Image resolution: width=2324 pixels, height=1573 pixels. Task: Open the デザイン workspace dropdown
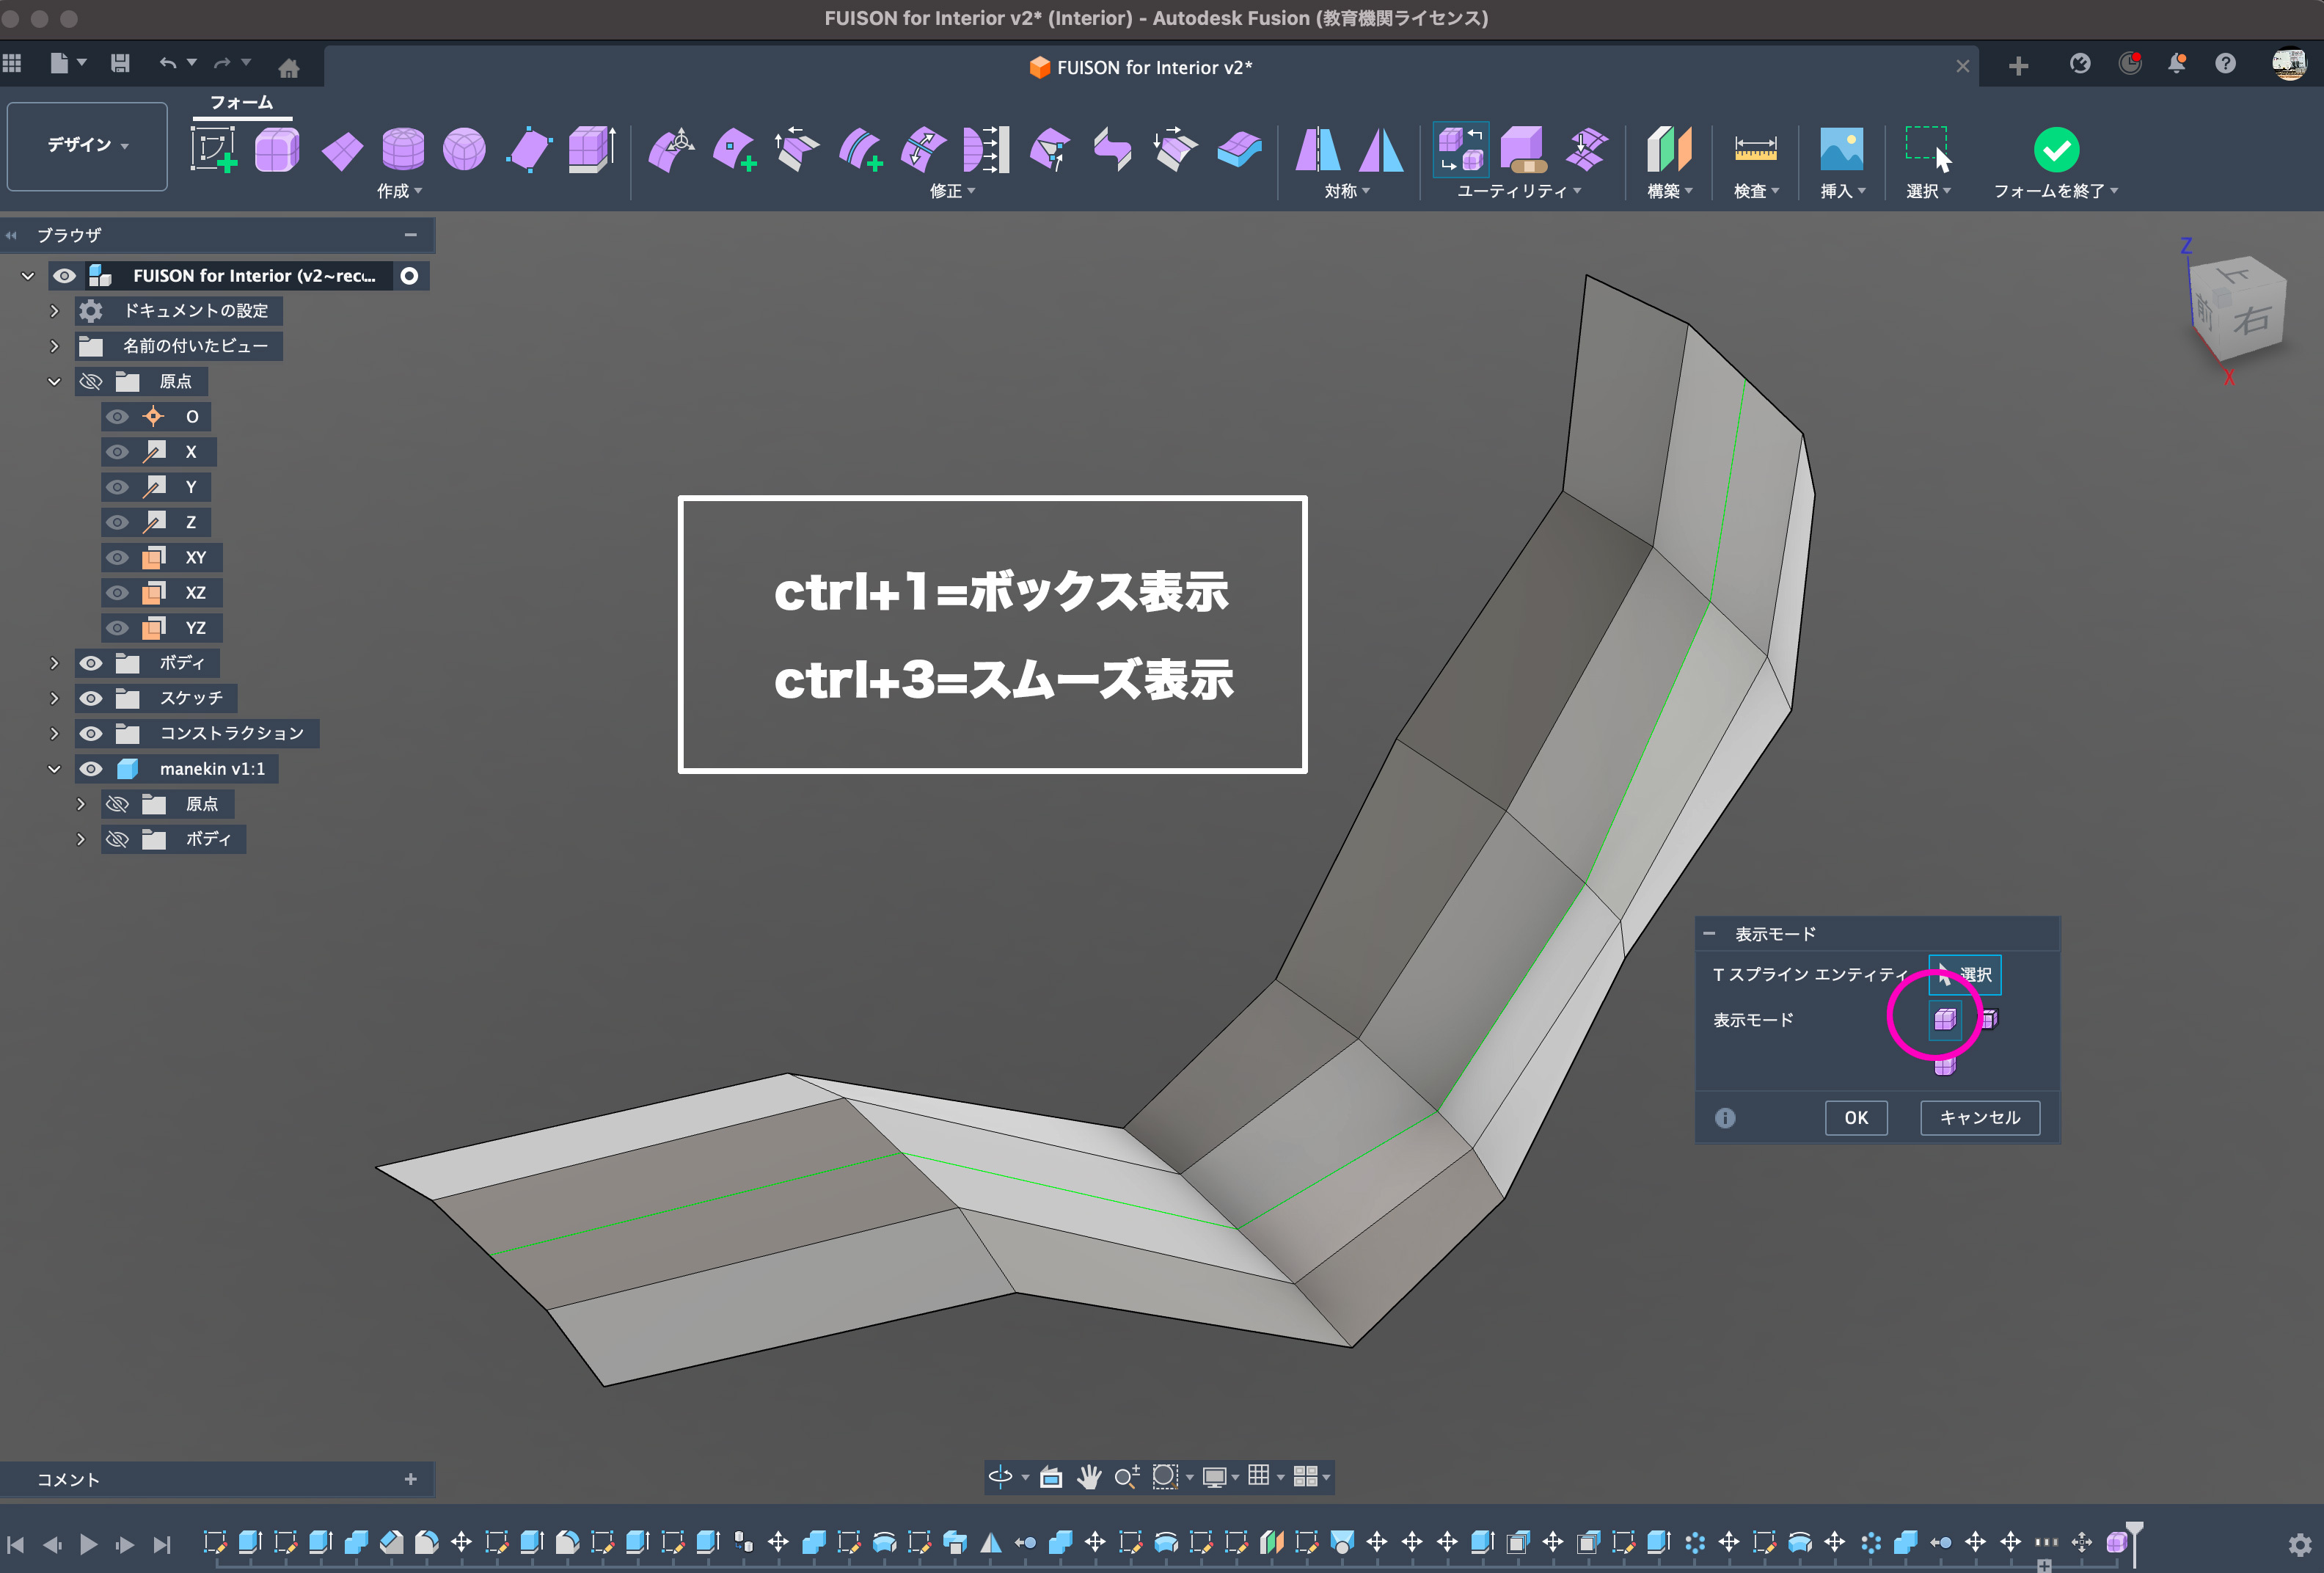pos(87,146)
